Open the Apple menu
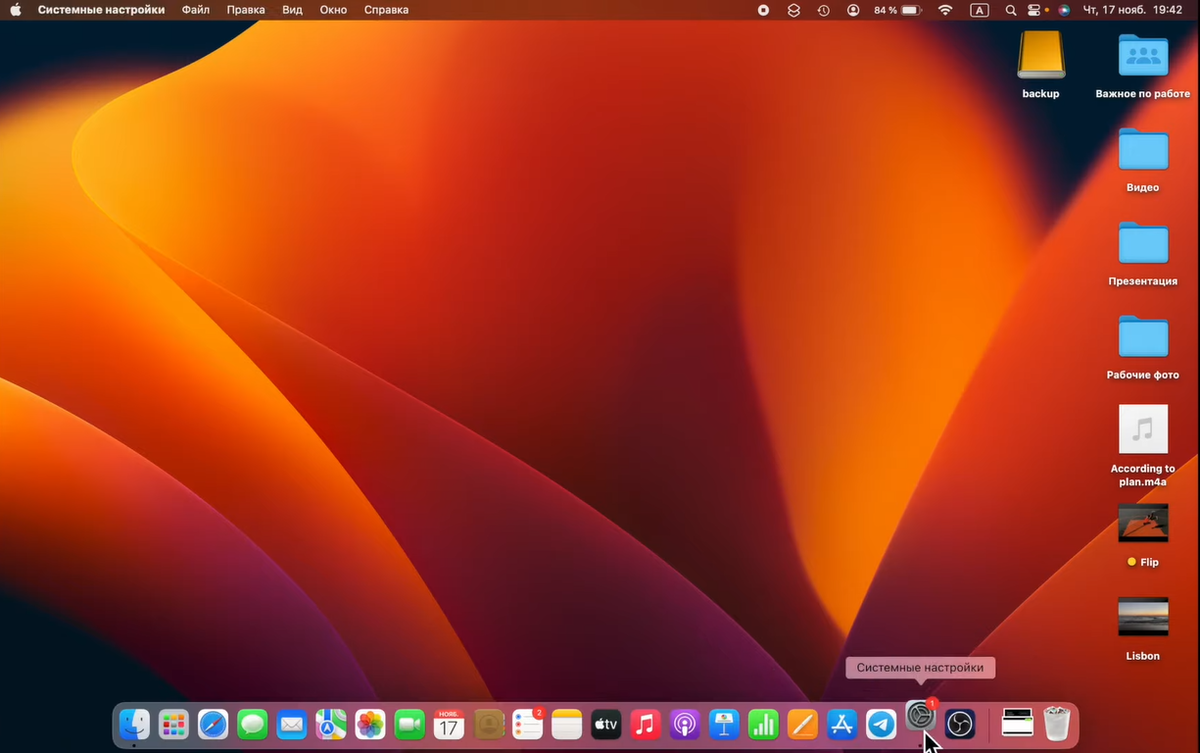Image resolution: width=1200 pixels, height=753 pixels. click(15, 10)
